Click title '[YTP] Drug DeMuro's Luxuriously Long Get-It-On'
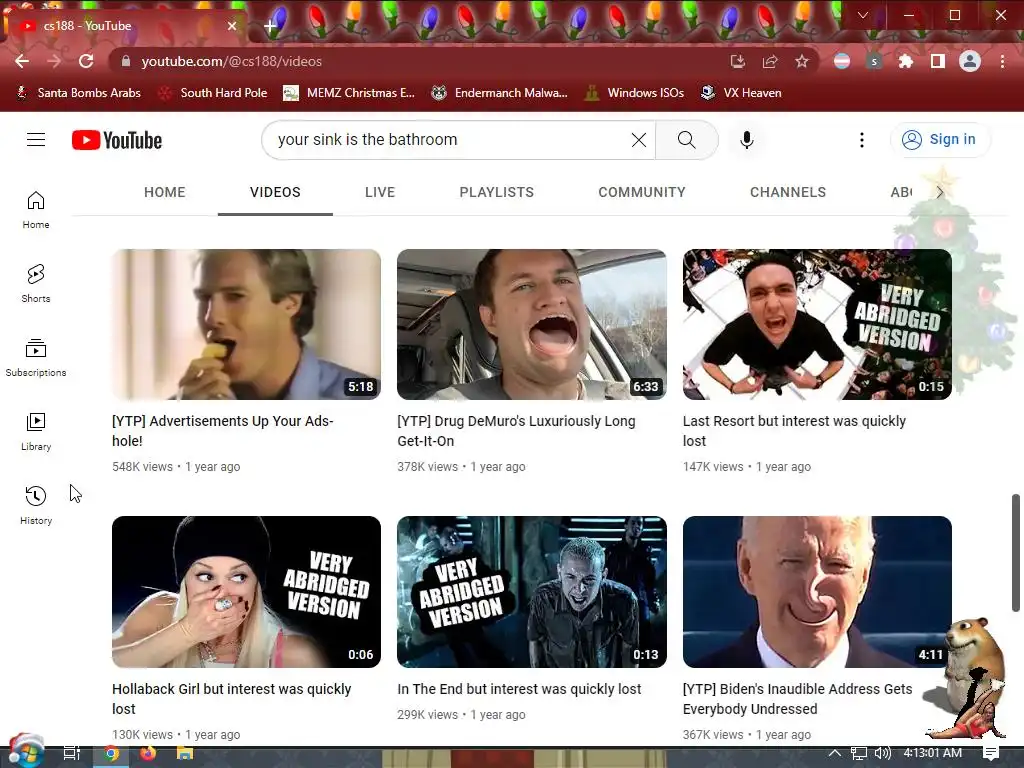 516,431
